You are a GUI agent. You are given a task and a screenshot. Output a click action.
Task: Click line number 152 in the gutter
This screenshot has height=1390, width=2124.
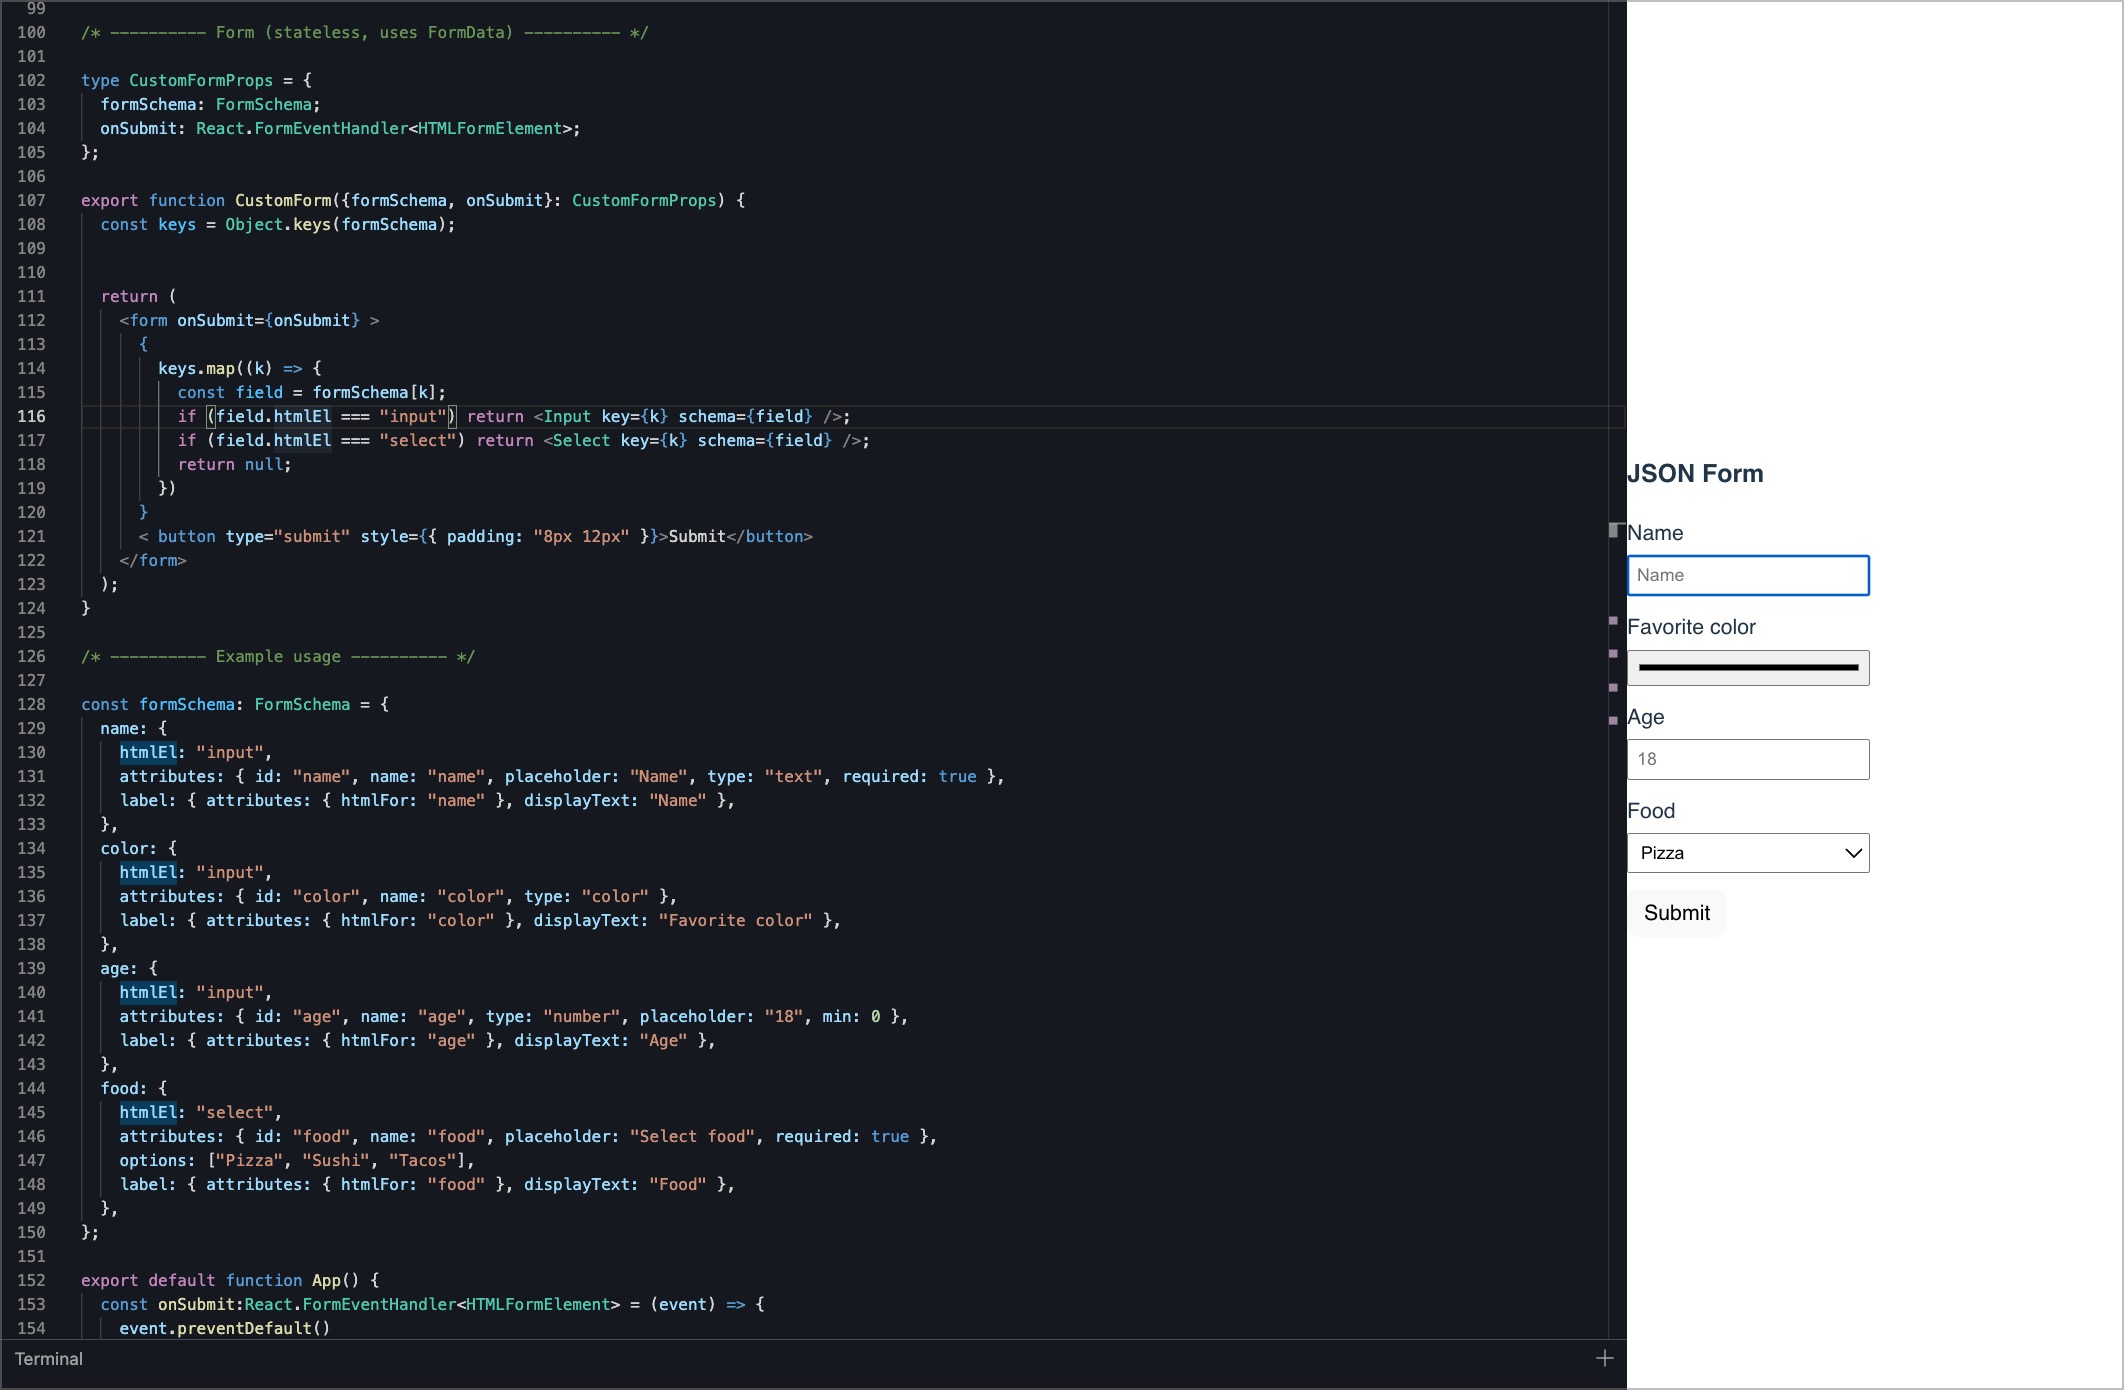[x=31, y=1280]
